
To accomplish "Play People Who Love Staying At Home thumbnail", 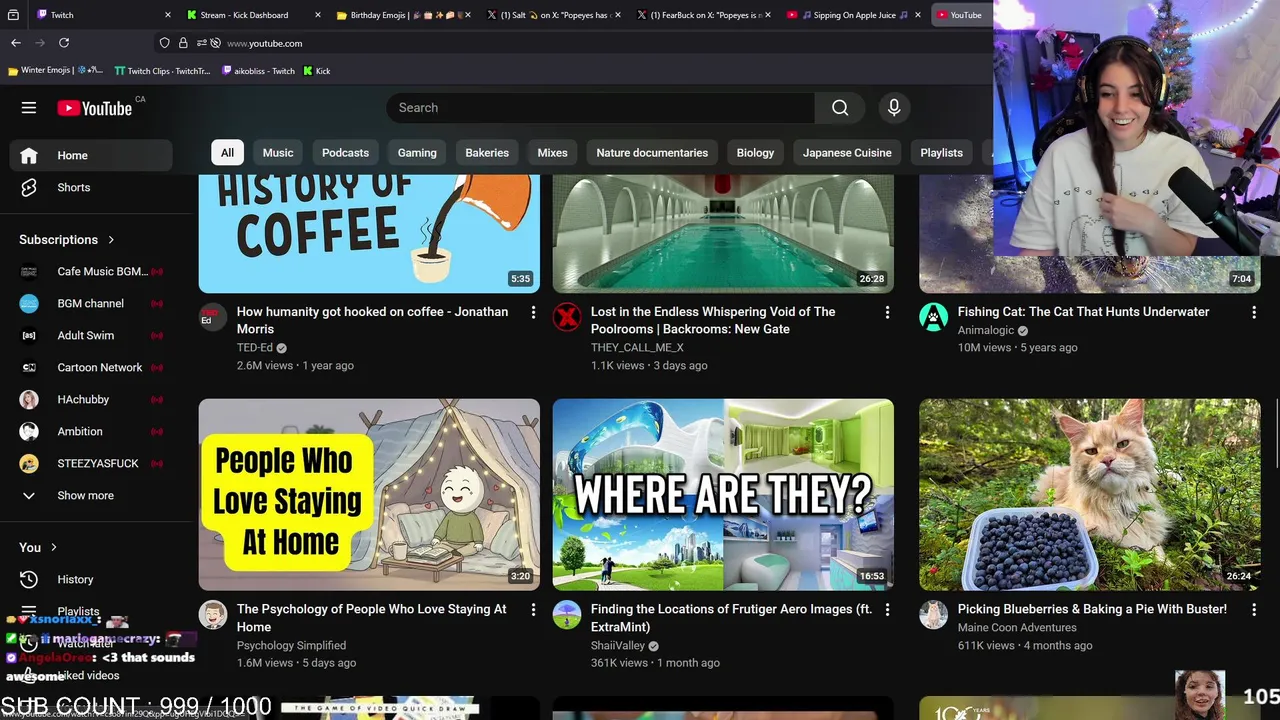I will click(x=369, y=495).
